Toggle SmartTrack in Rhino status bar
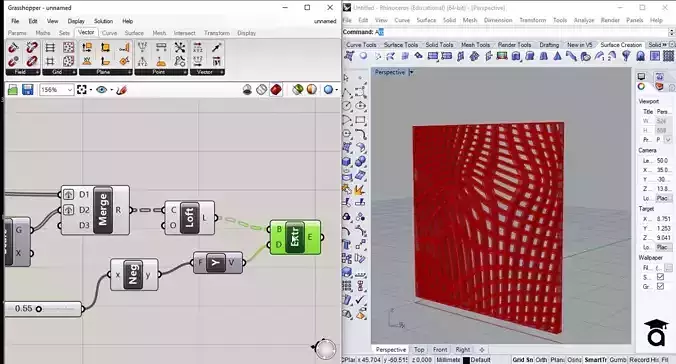Image resolution: width=676 pixels, height=364 pixels. tap(595, 360)
